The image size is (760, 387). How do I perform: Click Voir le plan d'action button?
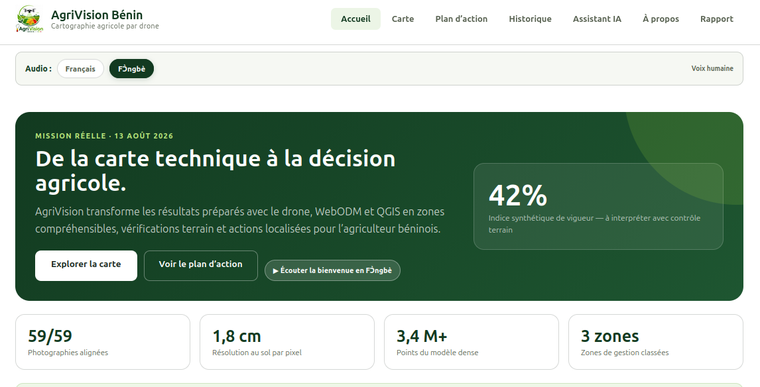pos(201,265)
